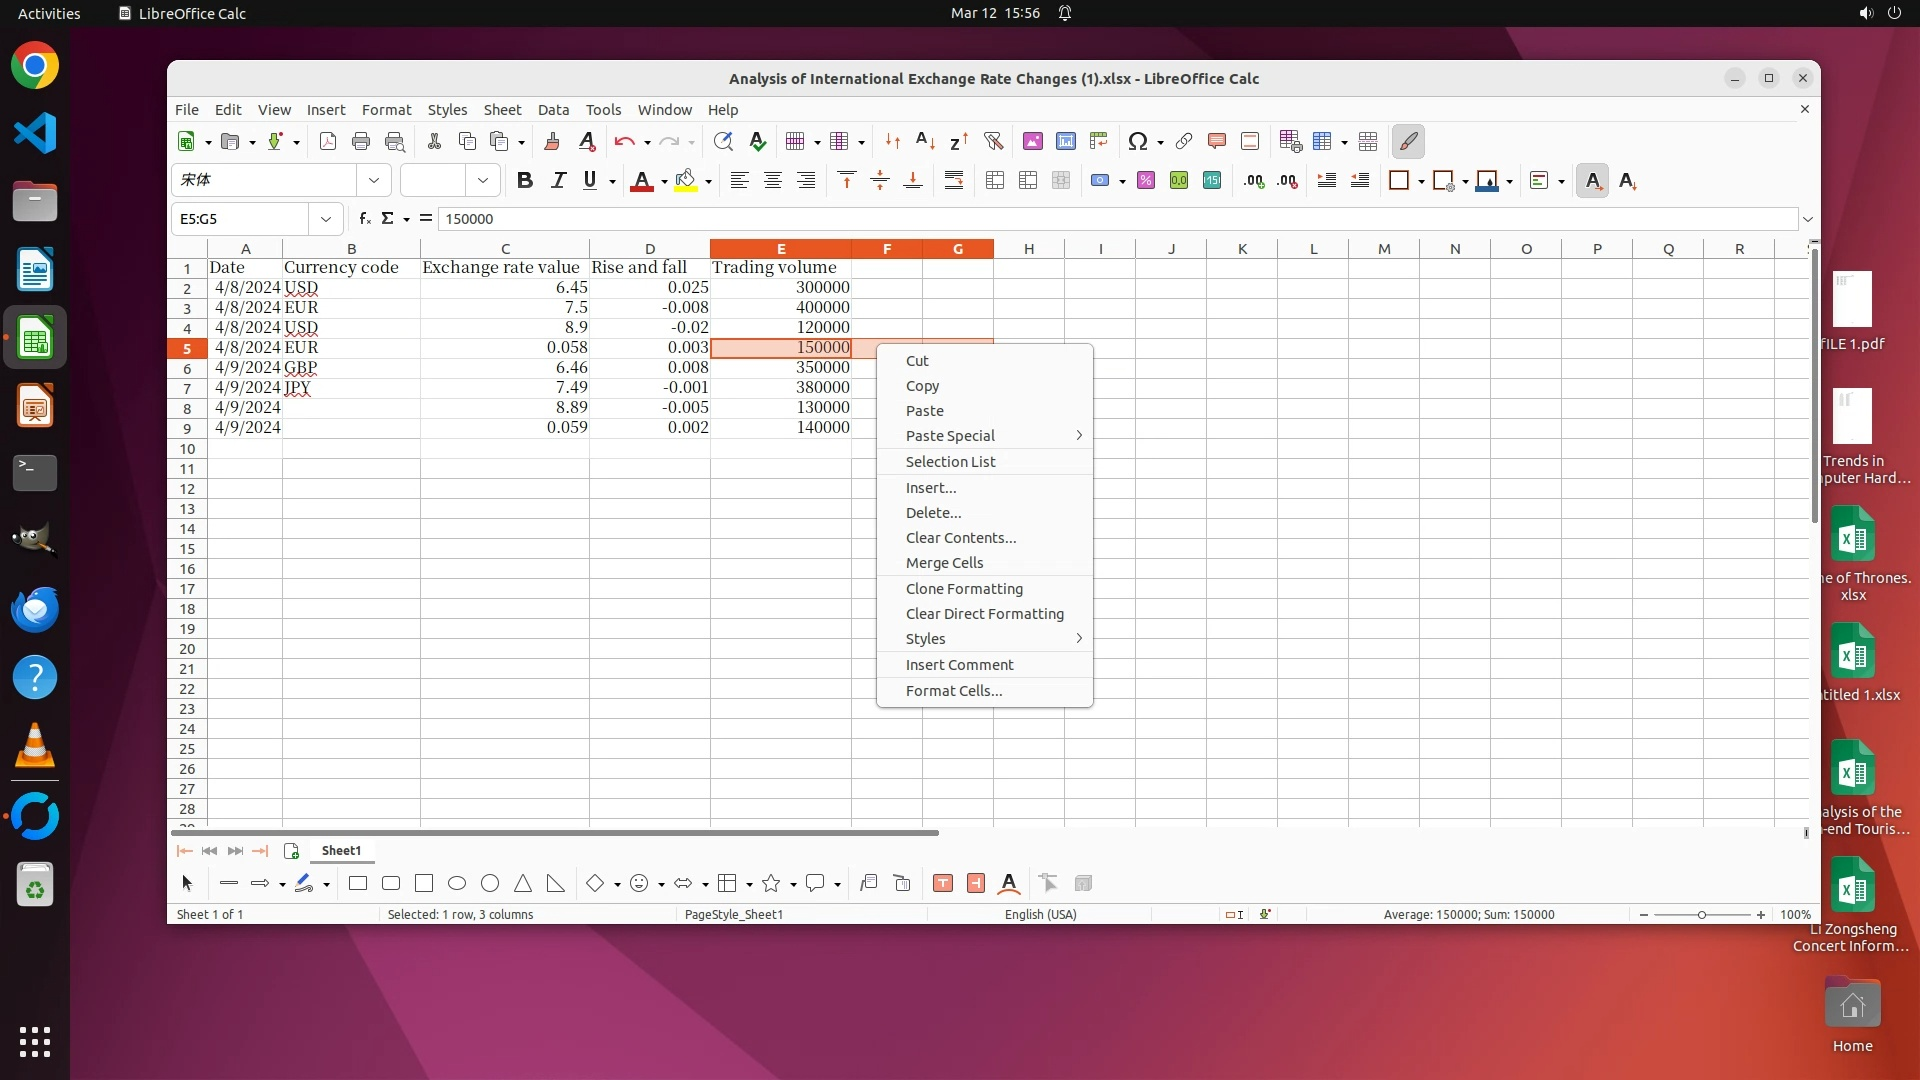Click Clear Contents... in context menu
Viewport: 1920px width, 1080px height.
click(x=960, y=538)
